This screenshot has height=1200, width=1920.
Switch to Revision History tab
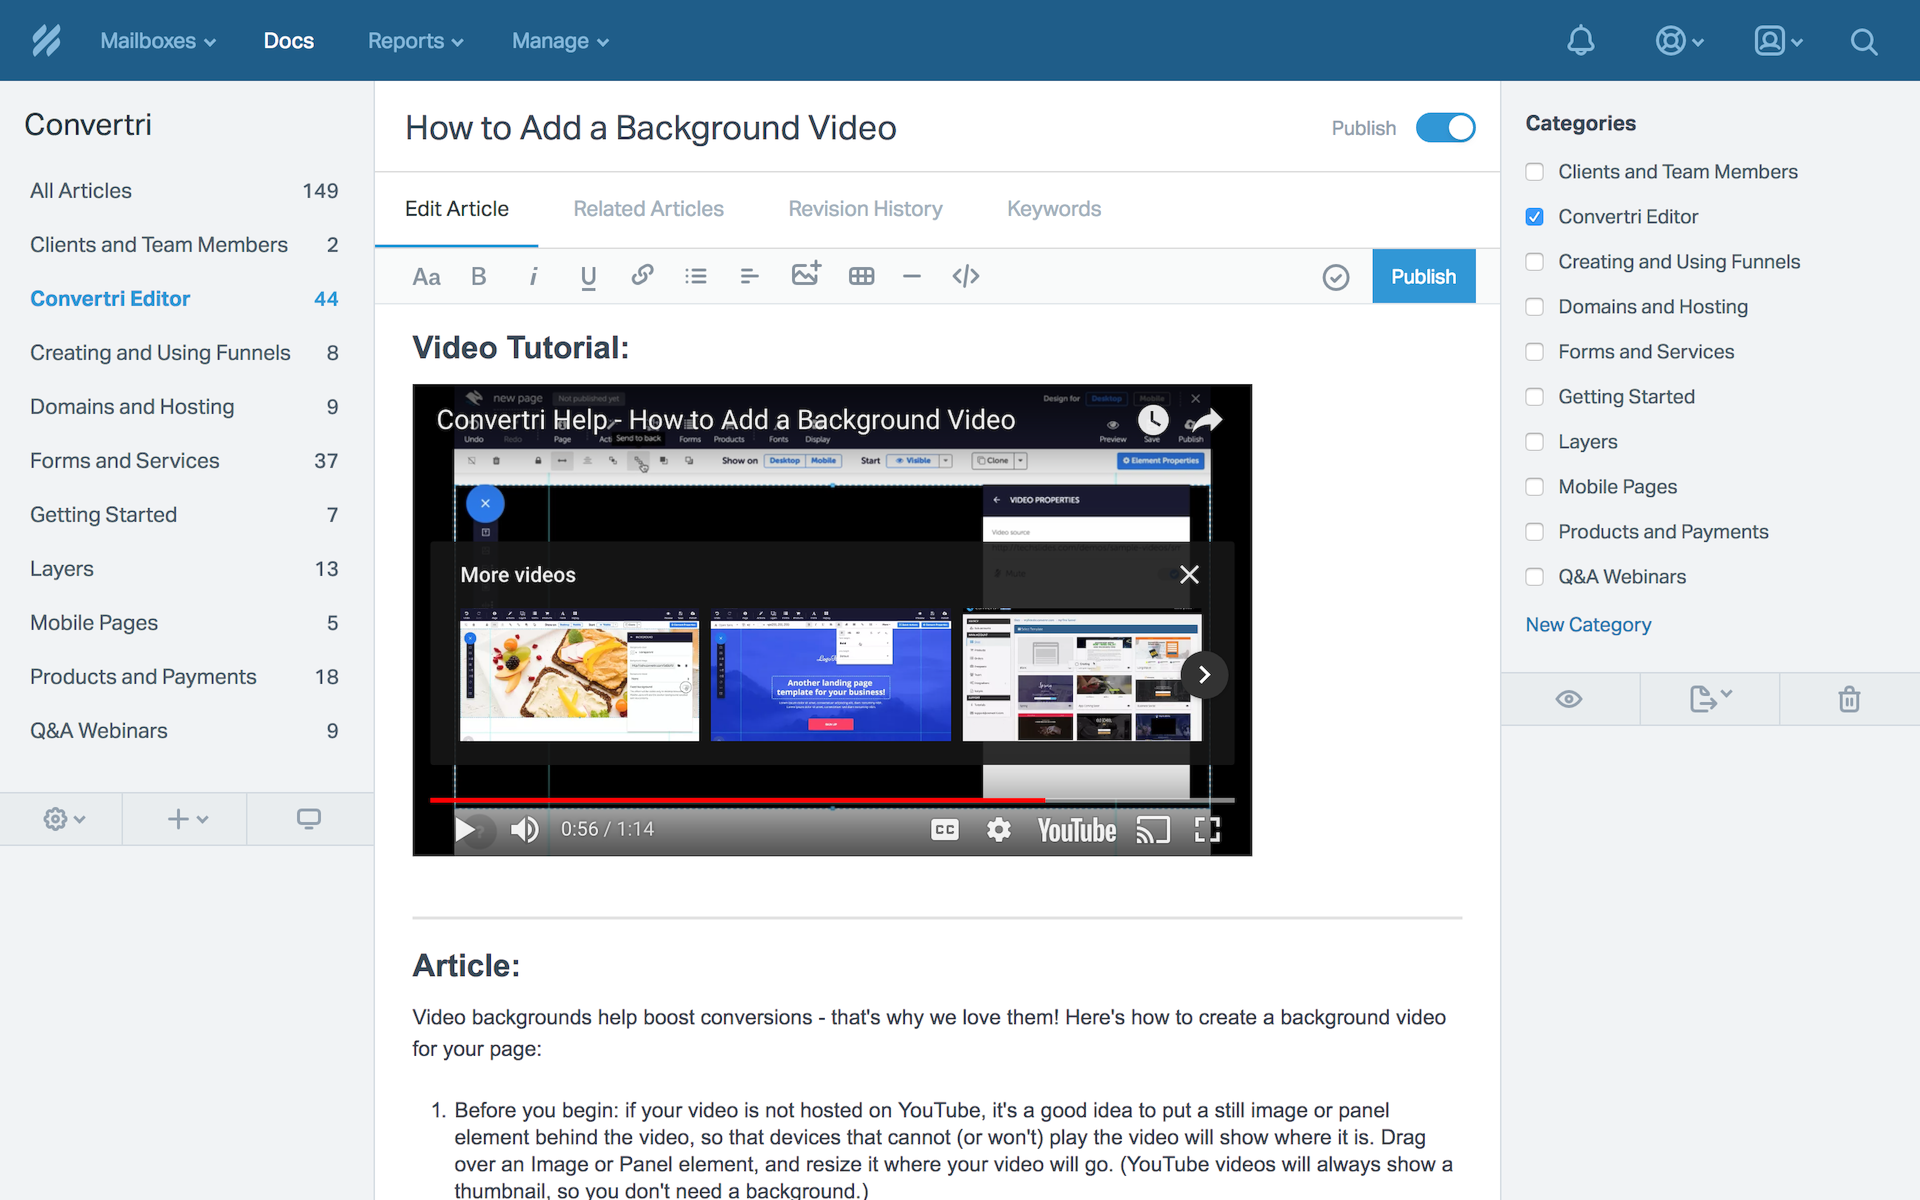pyautogui.click(x=865, y=209)
